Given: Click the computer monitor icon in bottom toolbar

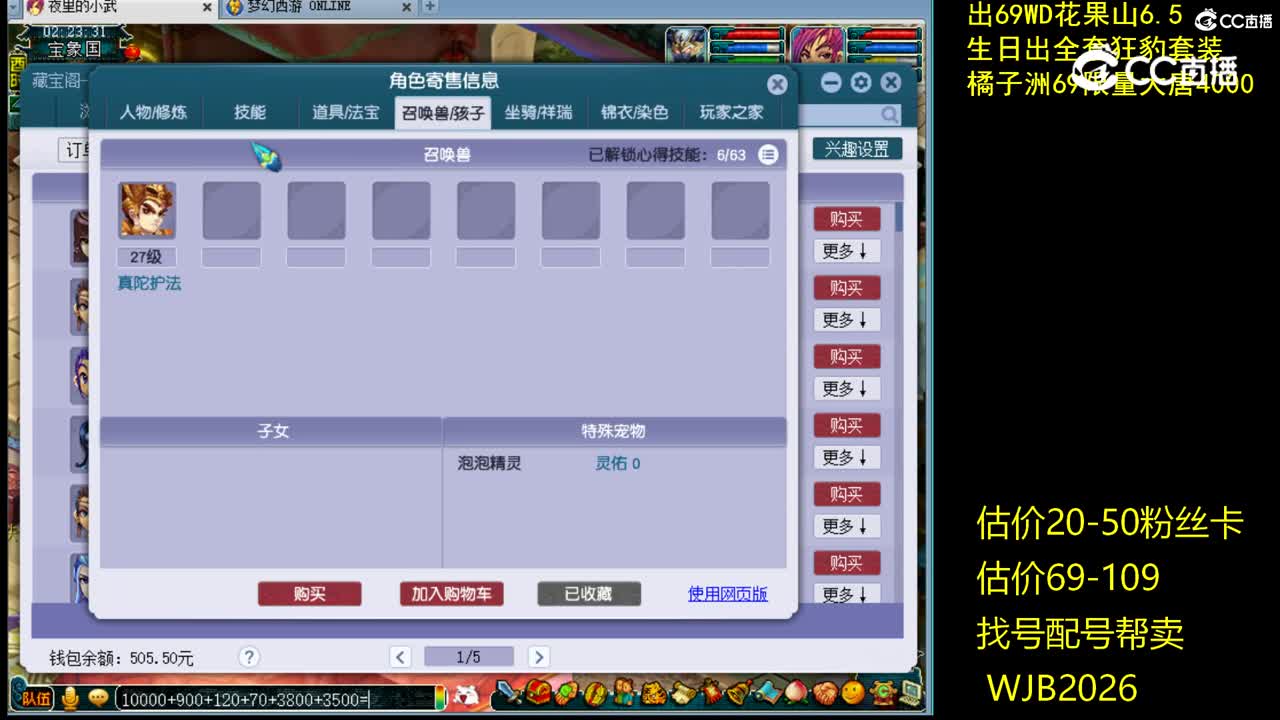Looking at the screenshot, I should (x=910, y=692).
